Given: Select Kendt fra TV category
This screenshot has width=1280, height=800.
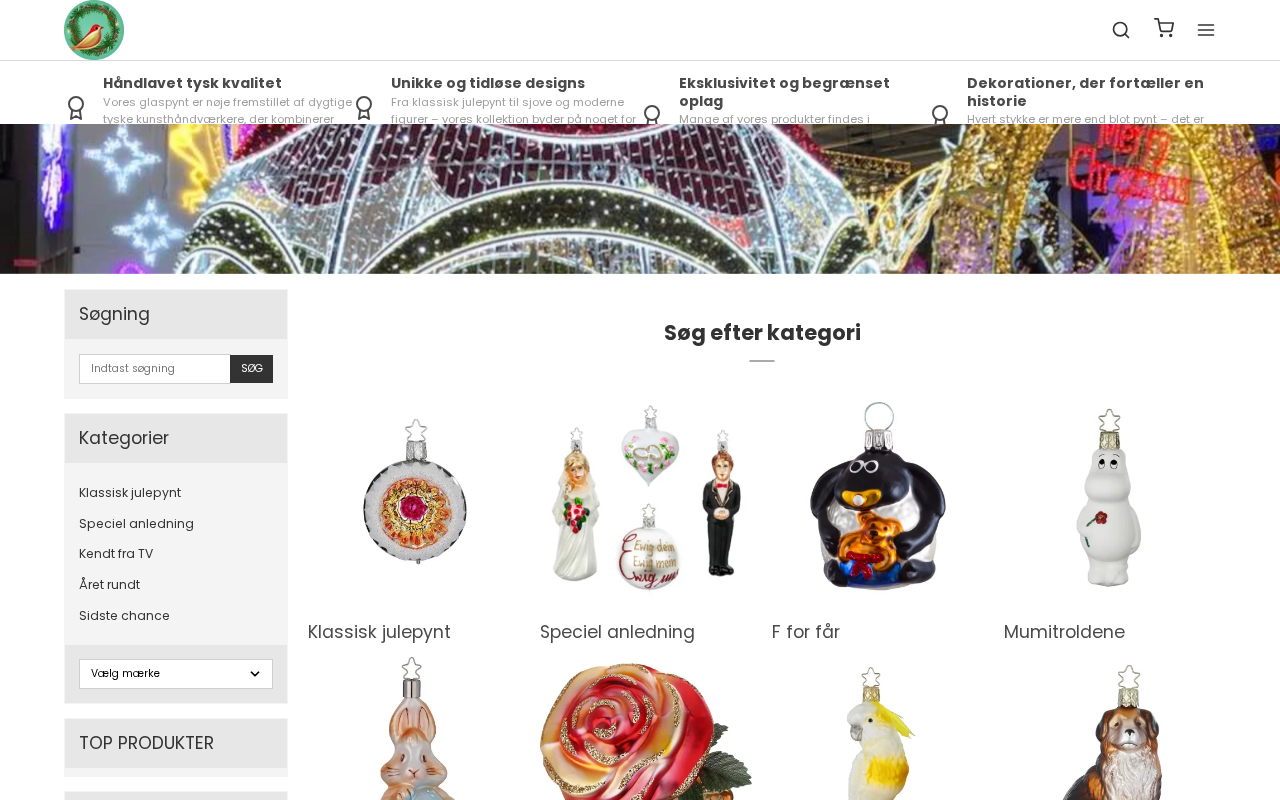Looking at the screenshot, I should click(x=116, y=554).
